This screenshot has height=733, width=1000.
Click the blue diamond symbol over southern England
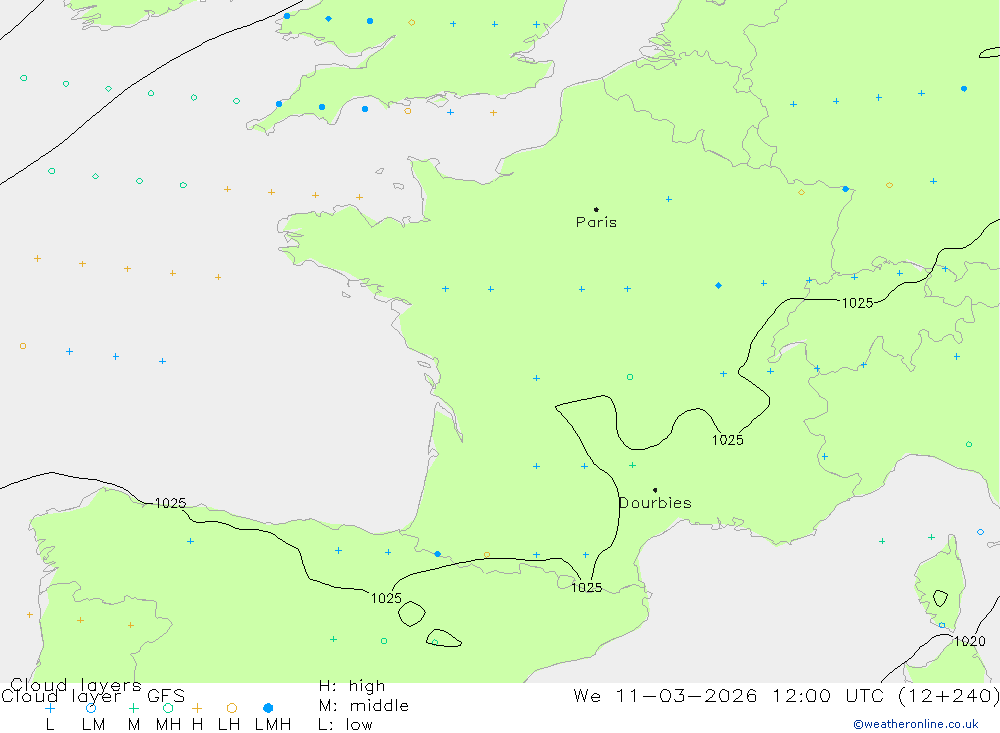pos(328,19)
